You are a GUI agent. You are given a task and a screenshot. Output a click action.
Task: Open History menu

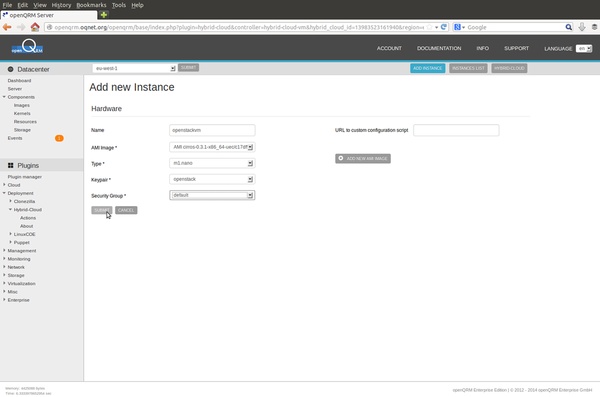(x=61, y=5)
